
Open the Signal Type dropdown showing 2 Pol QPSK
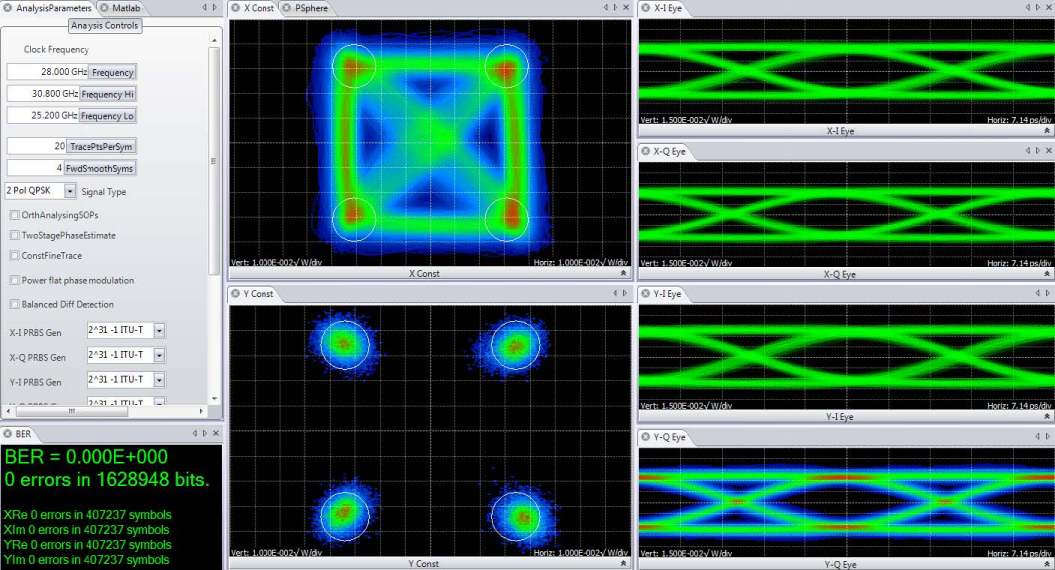(70, 191)
